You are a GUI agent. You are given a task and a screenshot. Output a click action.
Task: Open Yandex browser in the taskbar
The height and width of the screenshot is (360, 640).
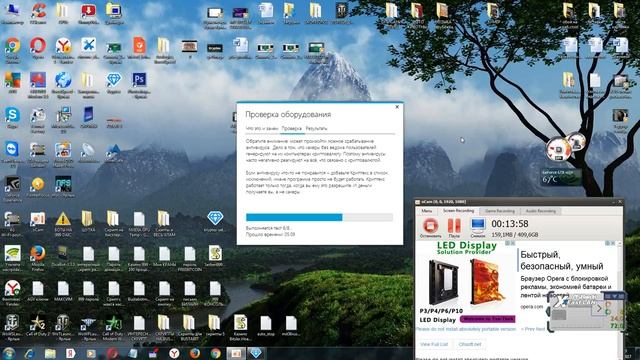tap(174, 353)
